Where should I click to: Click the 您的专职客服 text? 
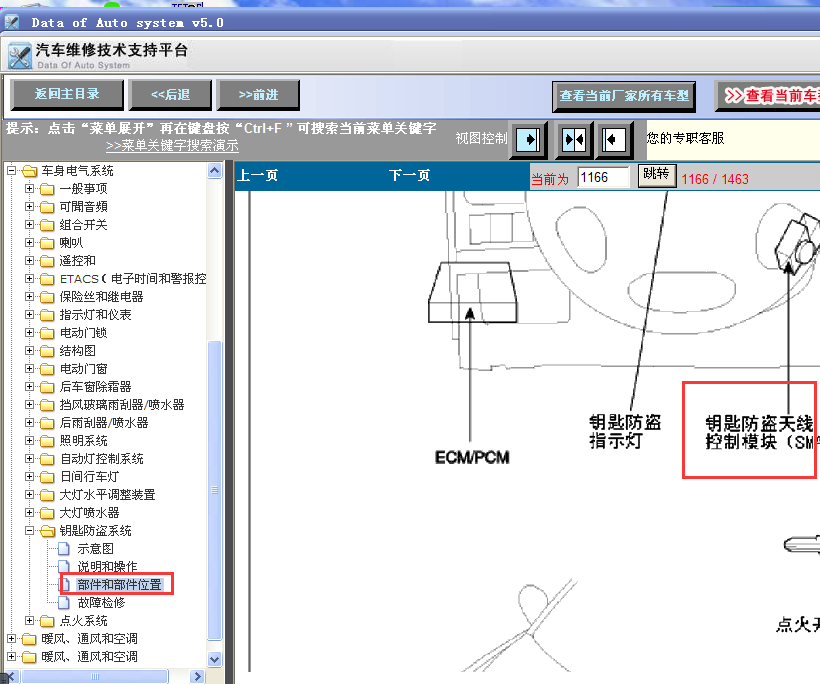685,138
